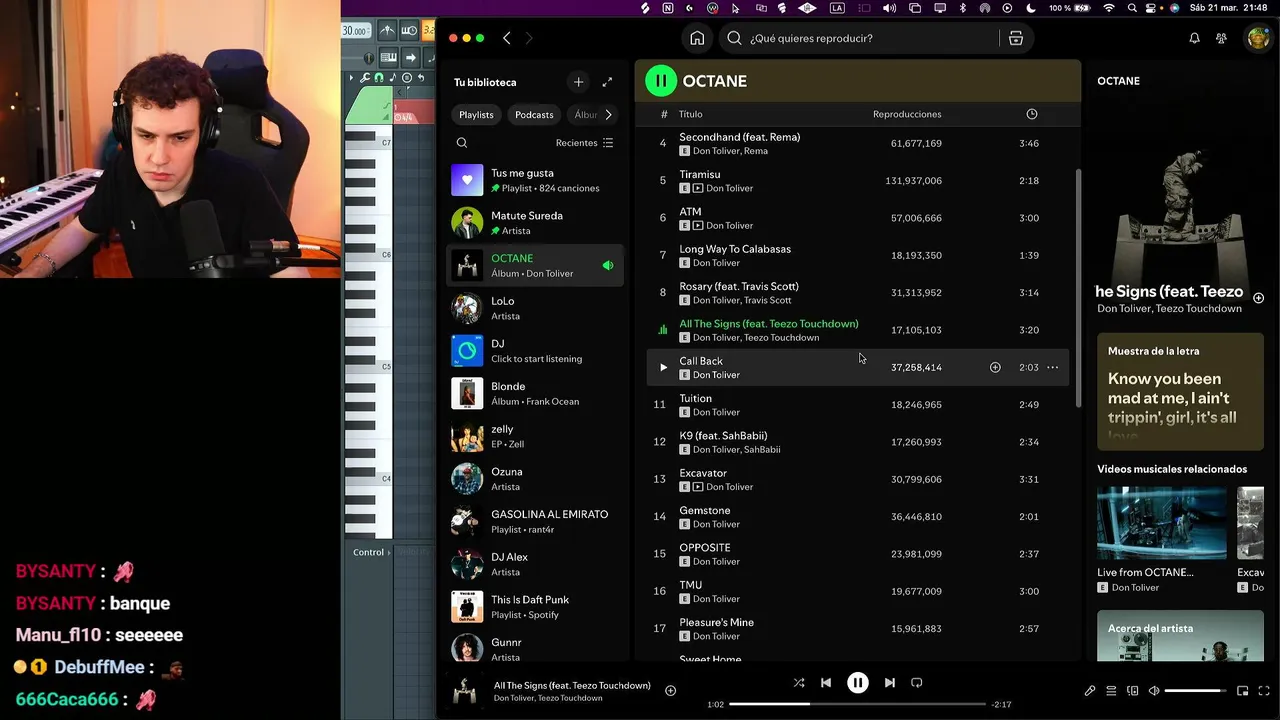Focus the ¿Qué quieres reproducir? search field
Image resolution: width=1280 pixels, height=720 pixels.
point(860,38)
